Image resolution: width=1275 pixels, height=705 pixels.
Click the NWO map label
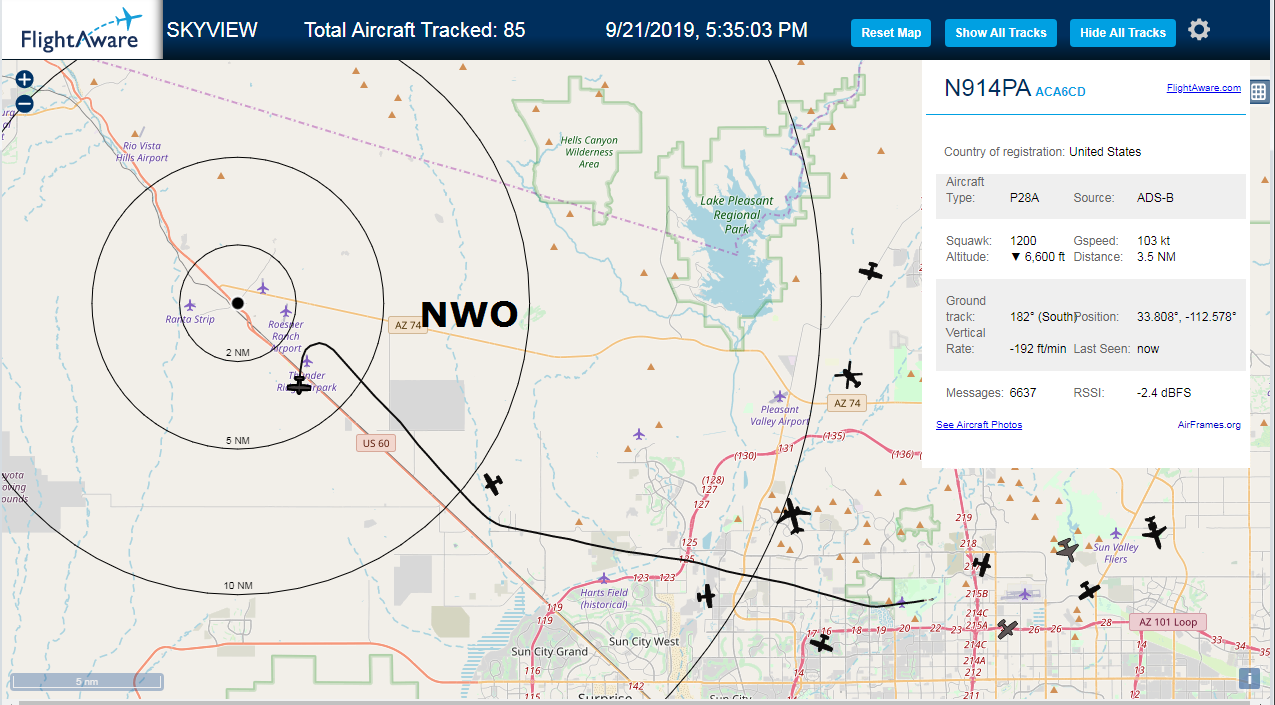469,315
